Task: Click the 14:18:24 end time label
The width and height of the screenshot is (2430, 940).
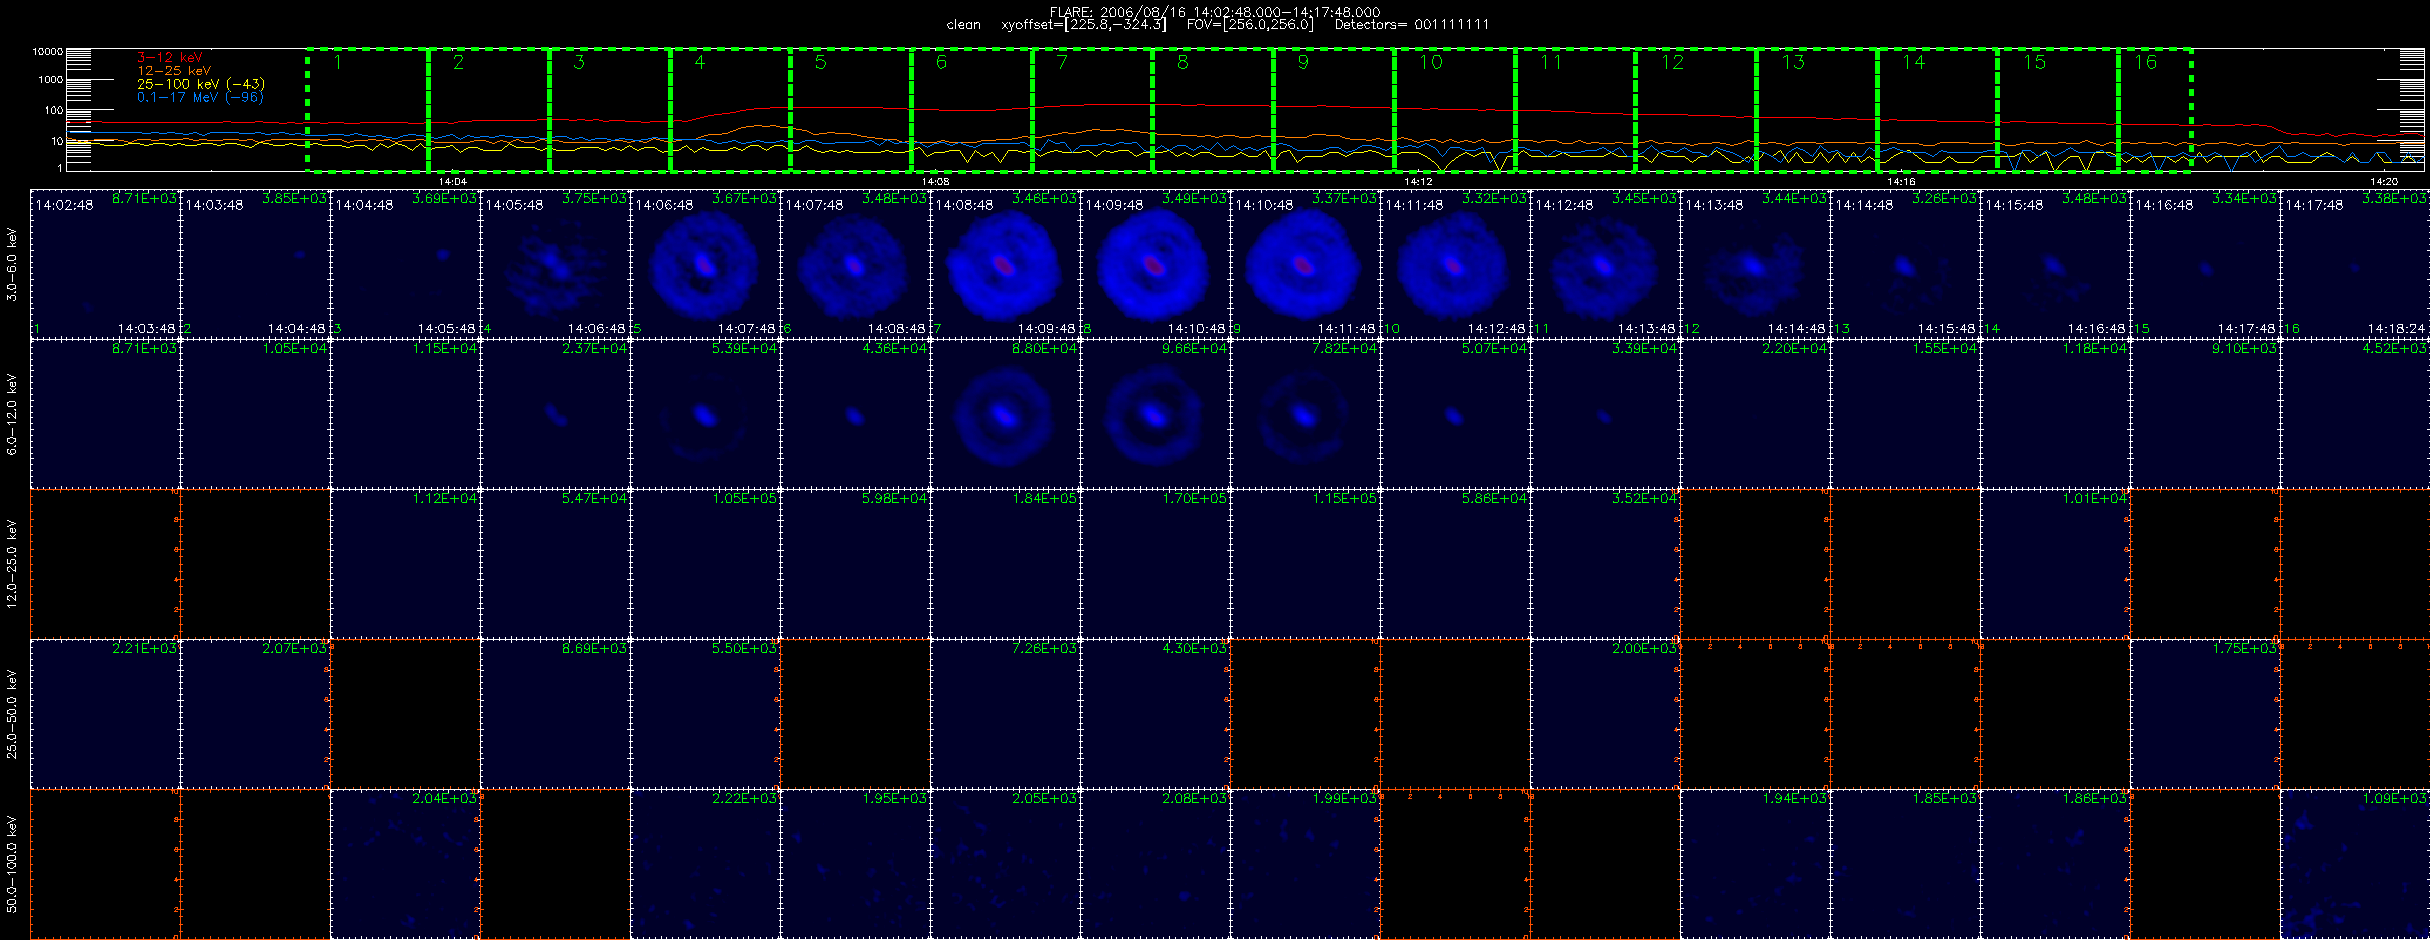Action: coord(2396,329)
